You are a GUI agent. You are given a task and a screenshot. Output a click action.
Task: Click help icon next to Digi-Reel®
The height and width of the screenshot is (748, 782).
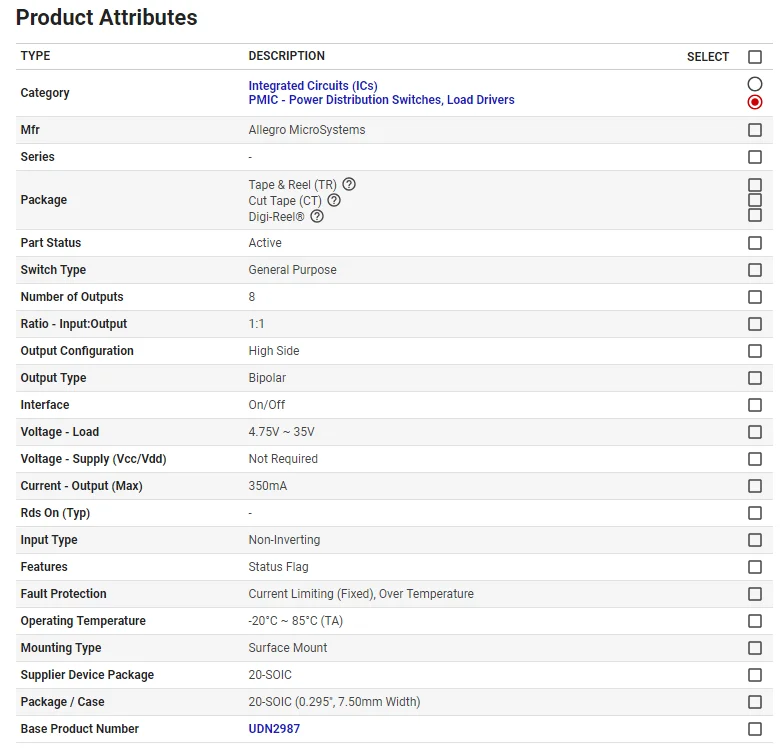[x=317, y=216]
